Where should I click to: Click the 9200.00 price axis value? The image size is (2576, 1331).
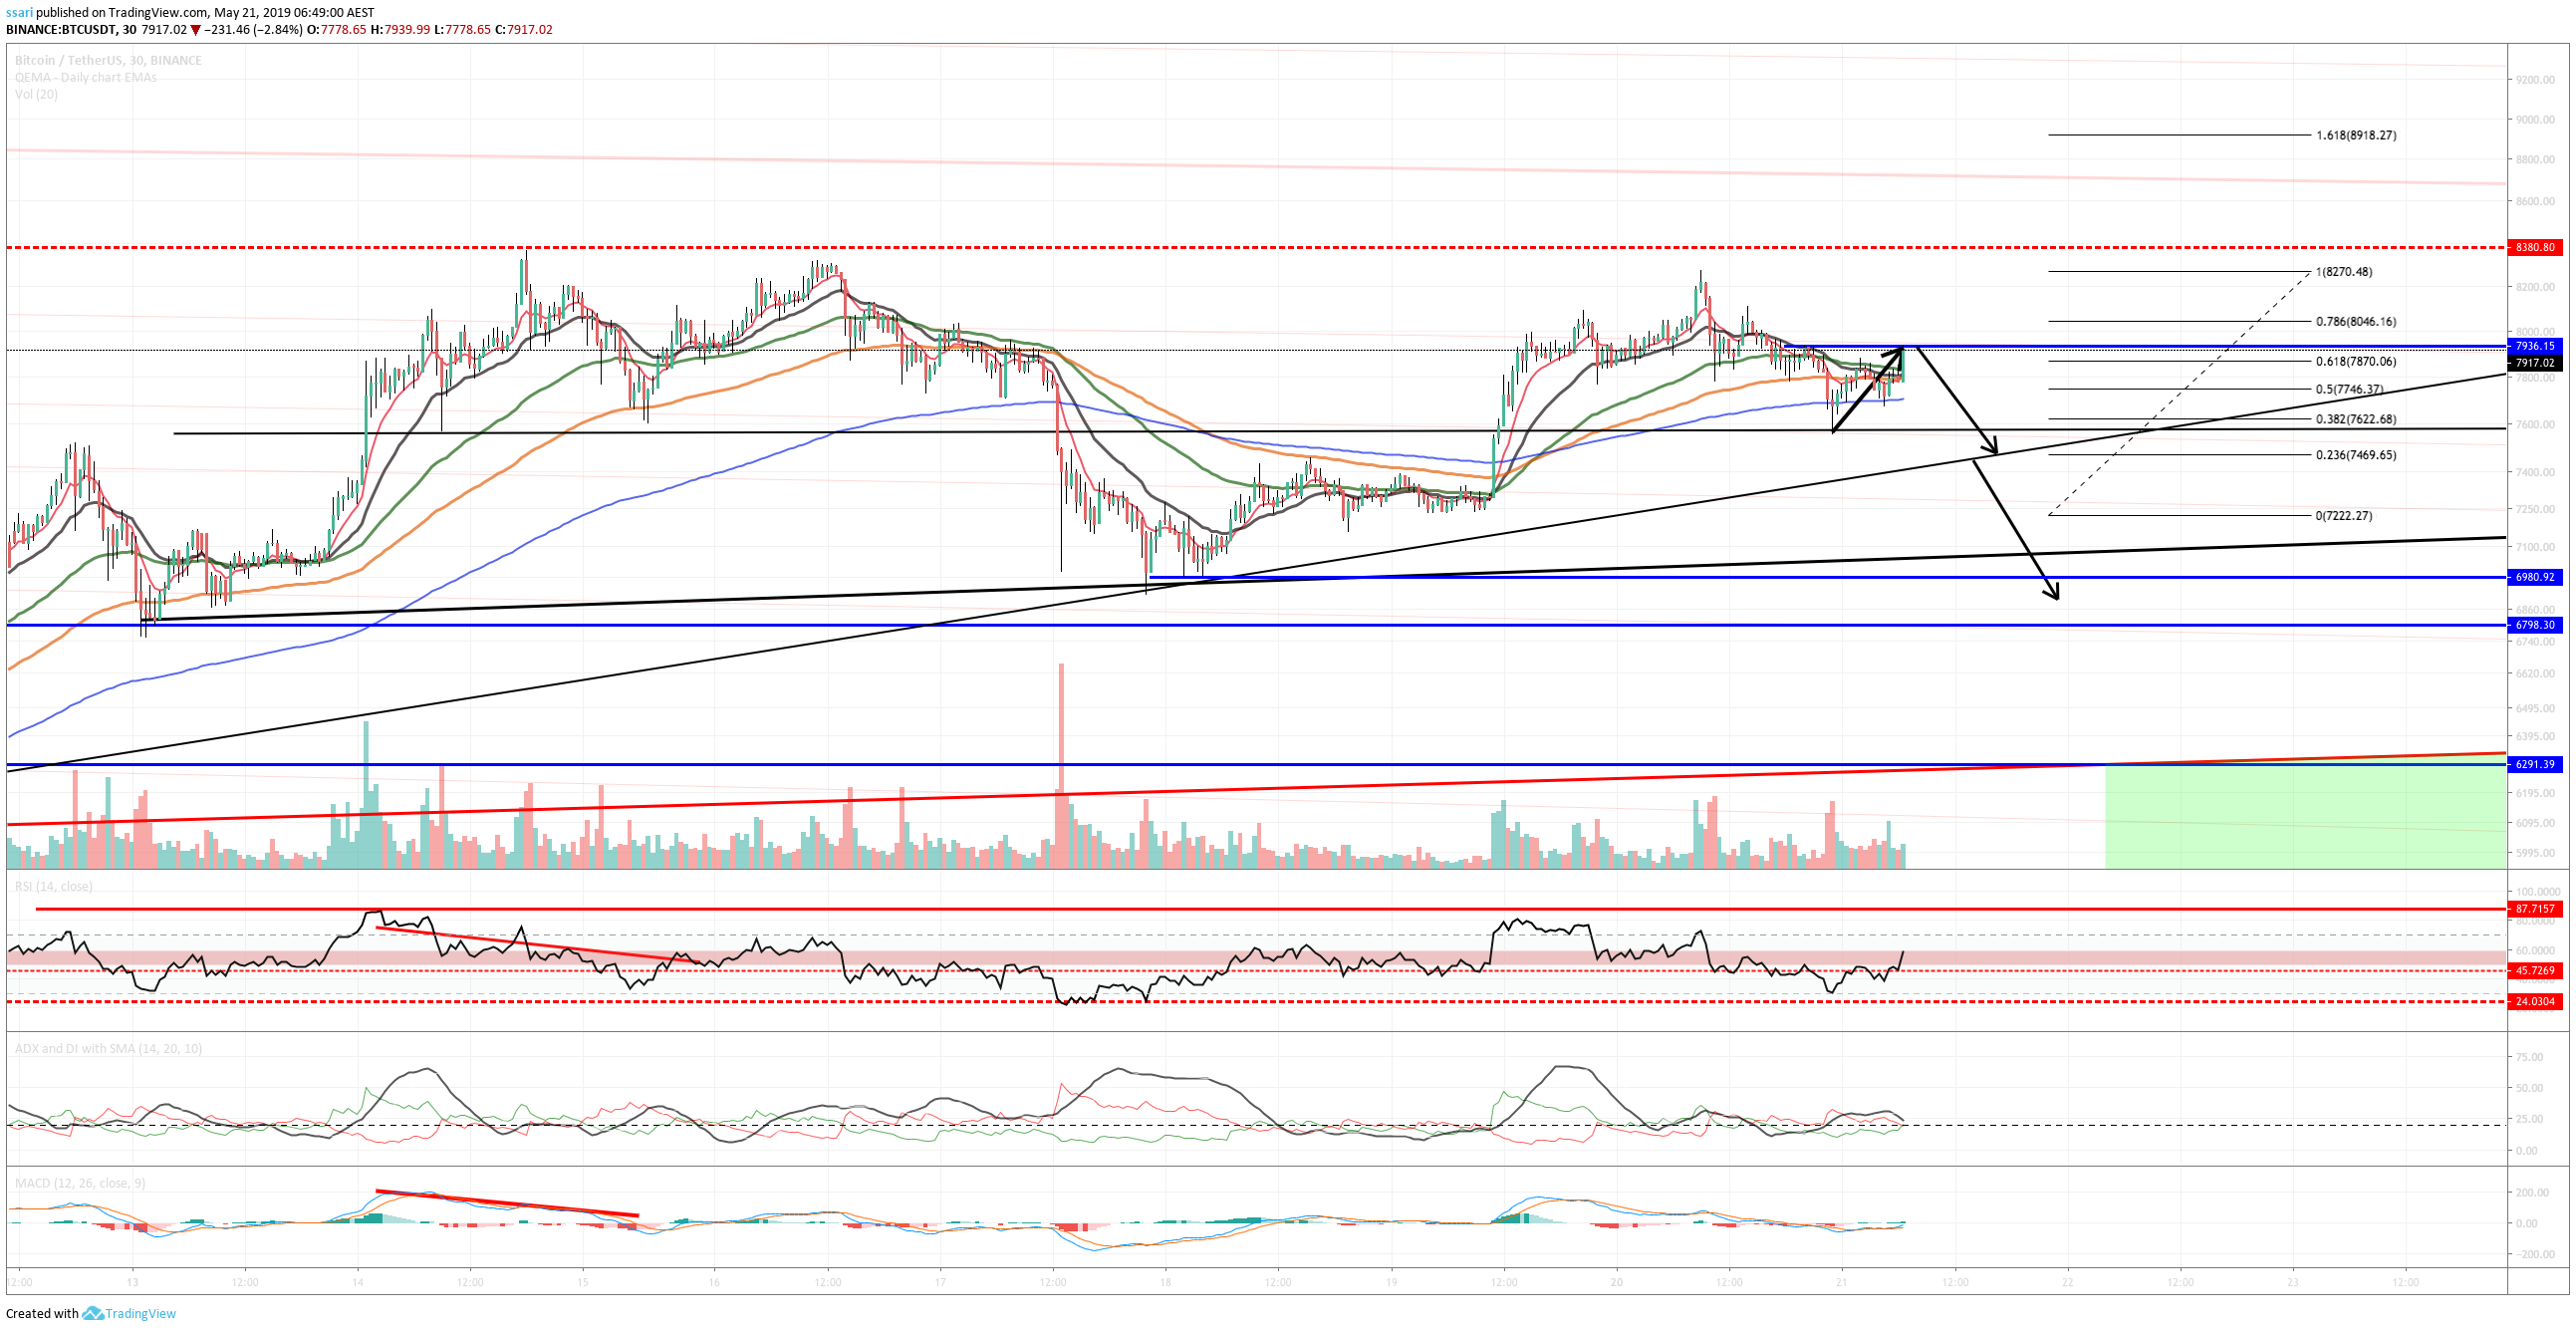[2535, 80]
